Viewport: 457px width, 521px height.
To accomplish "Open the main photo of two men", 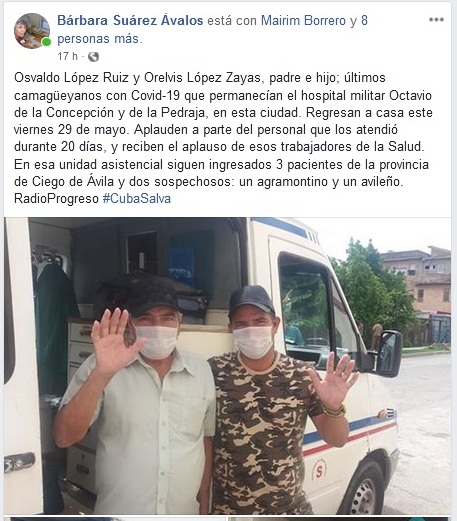I will point(227,366).
